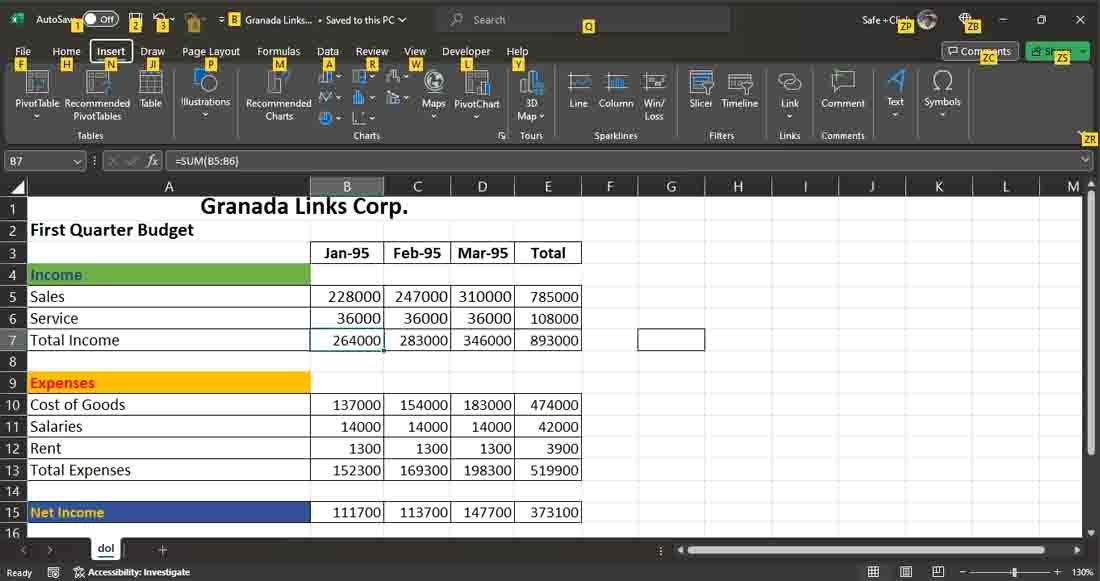
Task: Insert a Win/Loss sparkline
Action: [x=654, y=95]
